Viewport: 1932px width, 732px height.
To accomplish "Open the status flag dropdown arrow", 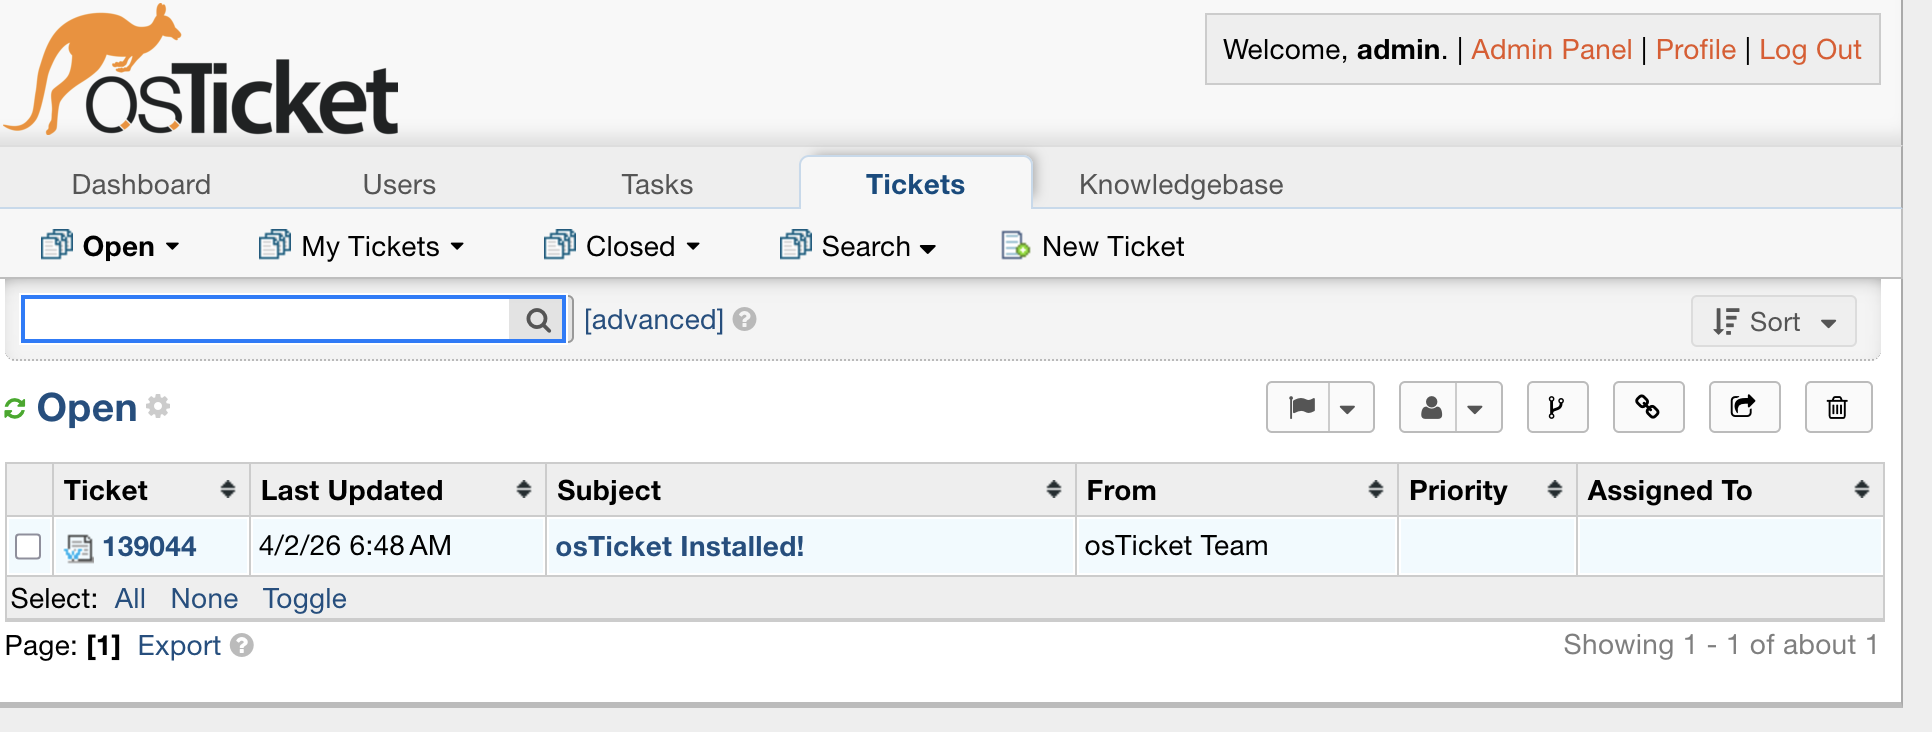I will (1349, 407).
